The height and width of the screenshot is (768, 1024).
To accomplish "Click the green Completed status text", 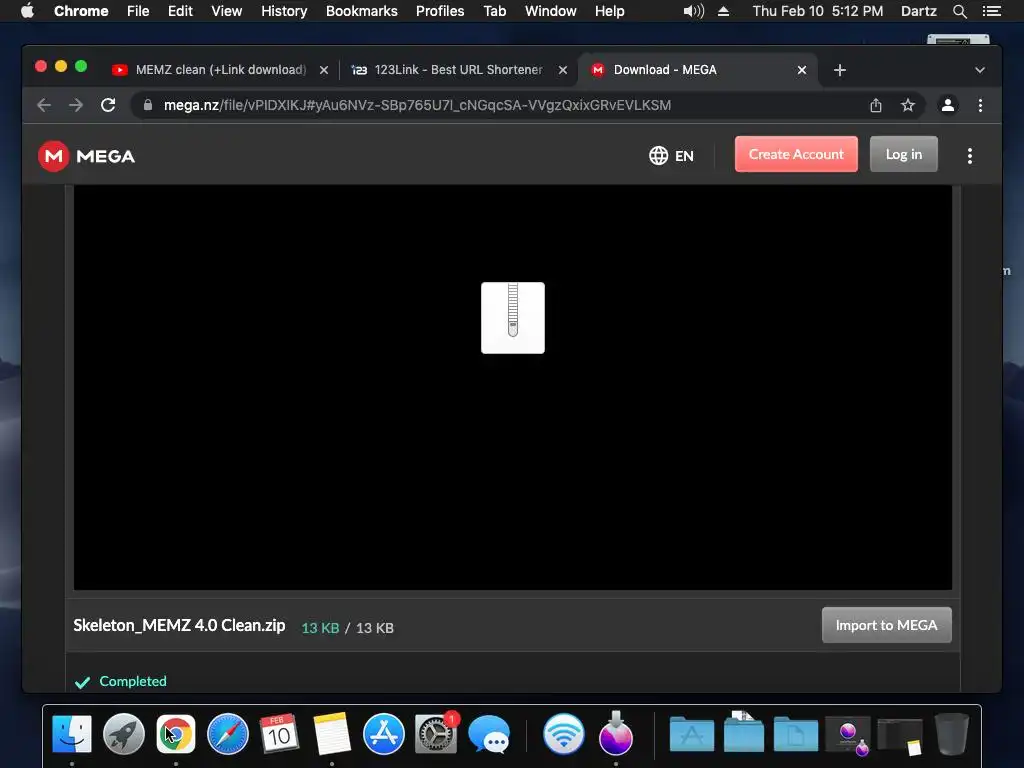I will click(x=133, y=681).
